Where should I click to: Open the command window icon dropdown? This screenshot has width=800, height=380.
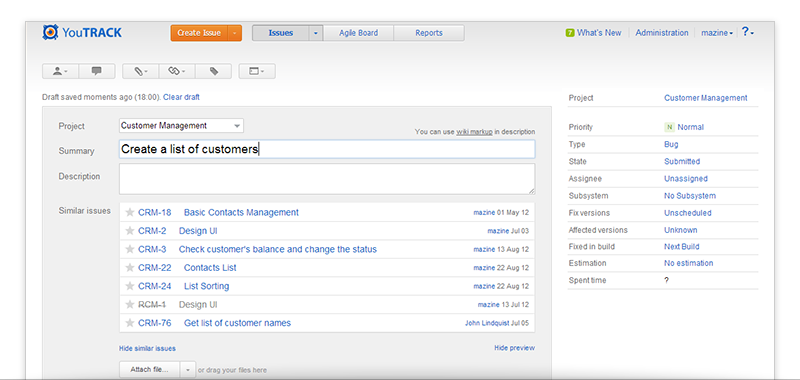[x=257, y=71]
